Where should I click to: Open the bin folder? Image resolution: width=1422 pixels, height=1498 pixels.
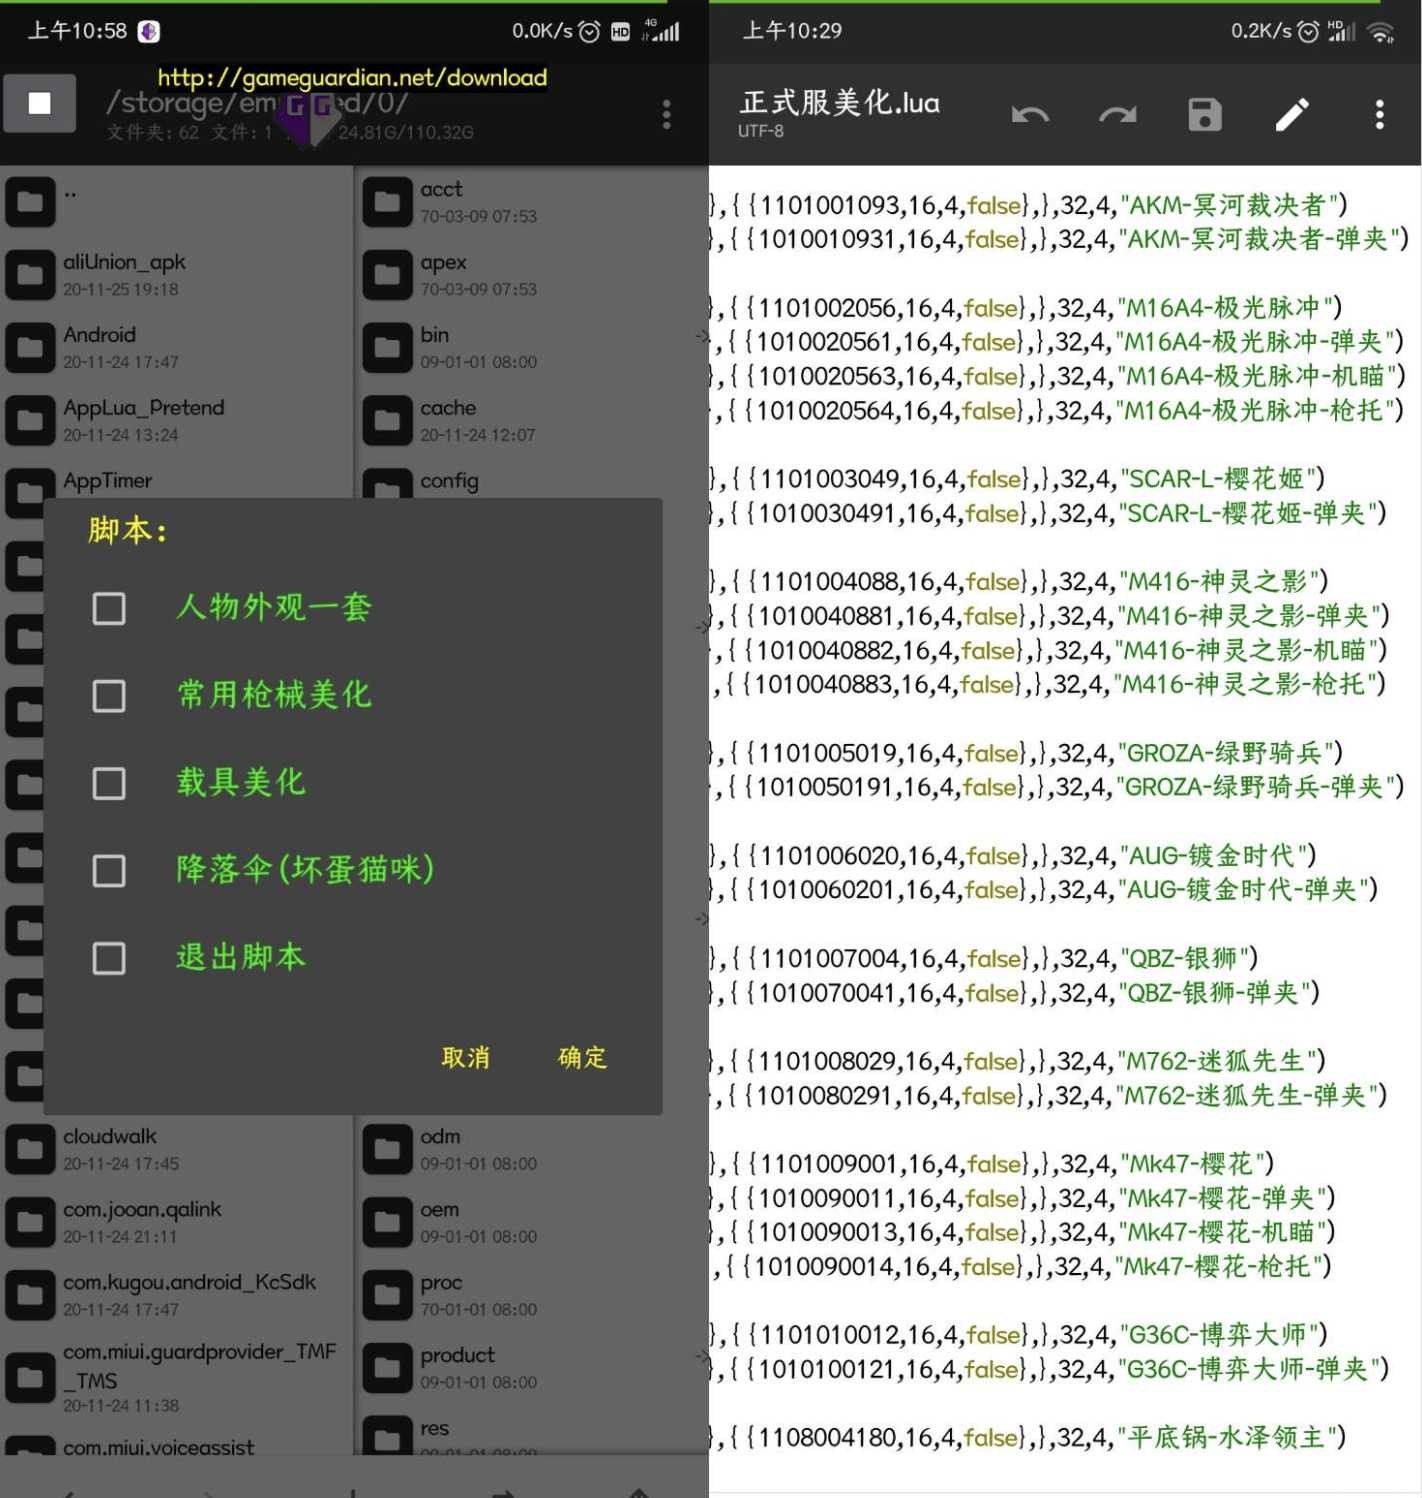click(532, 348)
